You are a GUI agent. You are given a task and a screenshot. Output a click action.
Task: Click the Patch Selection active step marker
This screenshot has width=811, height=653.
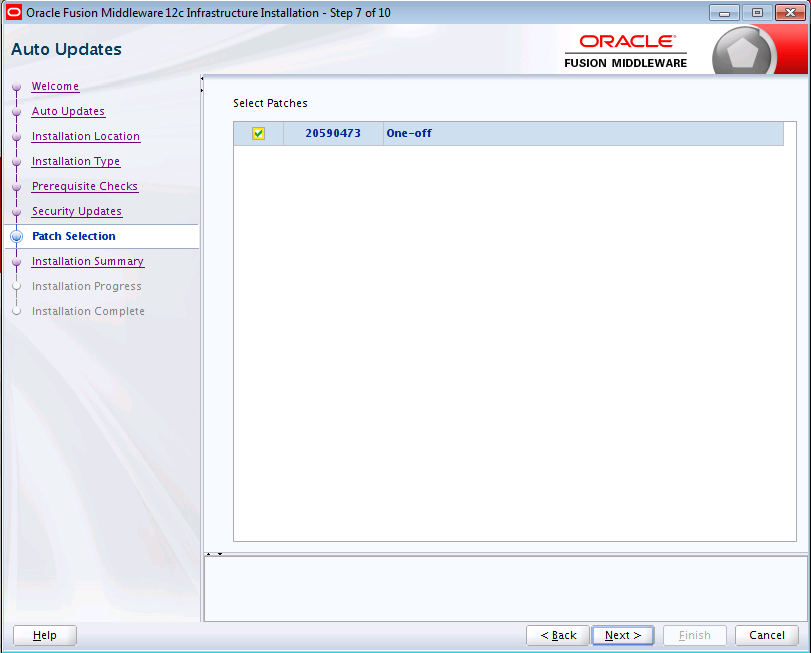point(17,236)
